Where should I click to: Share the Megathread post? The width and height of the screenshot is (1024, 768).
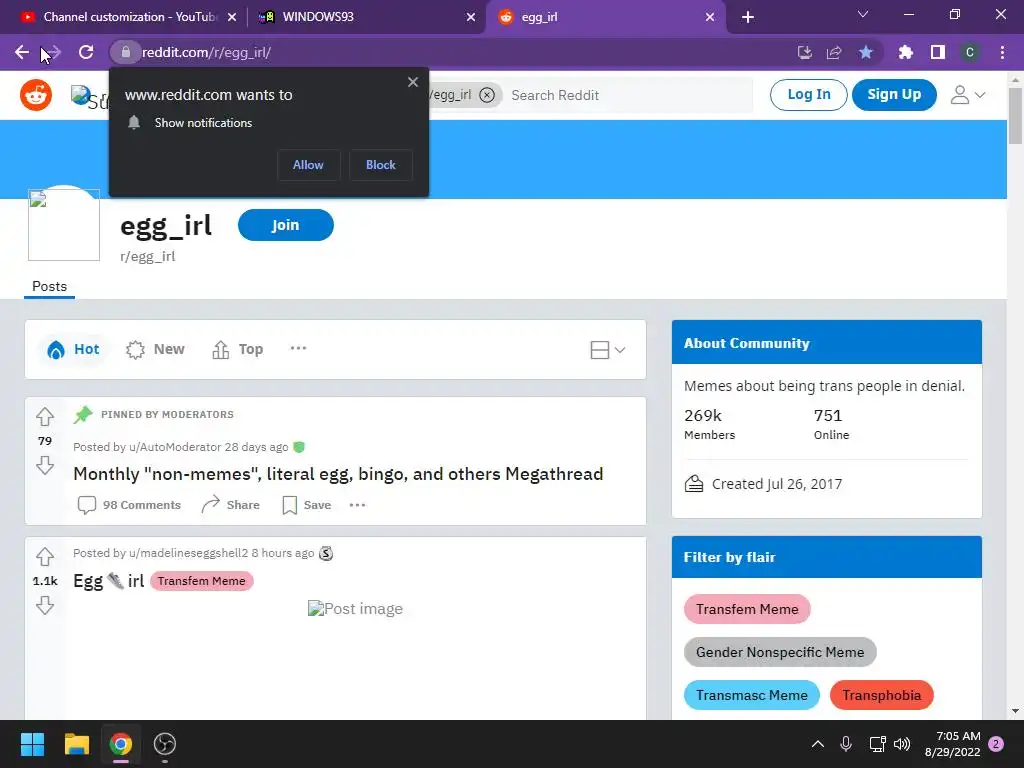point(231,505)
